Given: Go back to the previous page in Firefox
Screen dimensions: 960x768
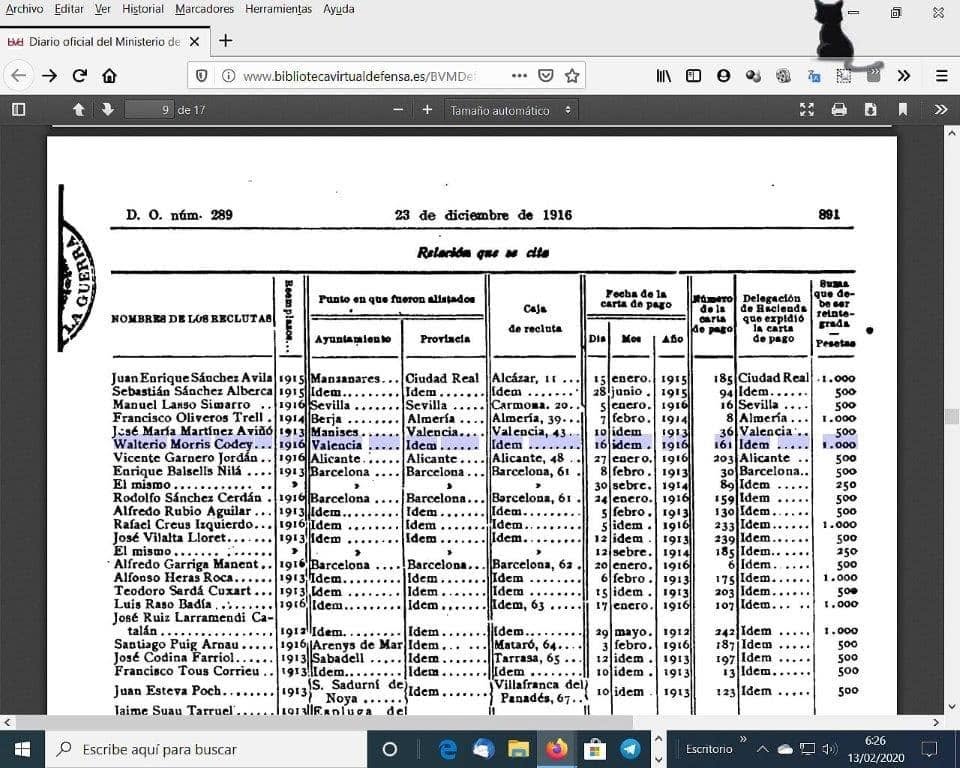Looking at the screenshot, I should click(x=18, y=76).
